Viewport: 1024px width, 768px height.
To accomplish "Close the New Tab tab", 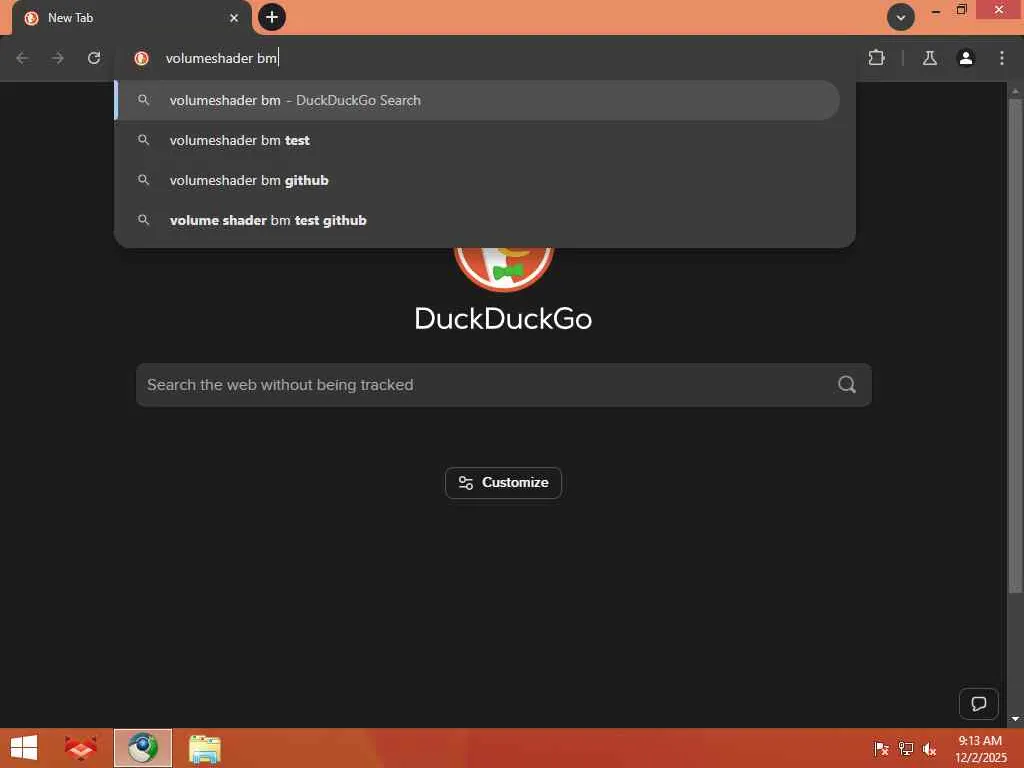I will click(234, 18).
